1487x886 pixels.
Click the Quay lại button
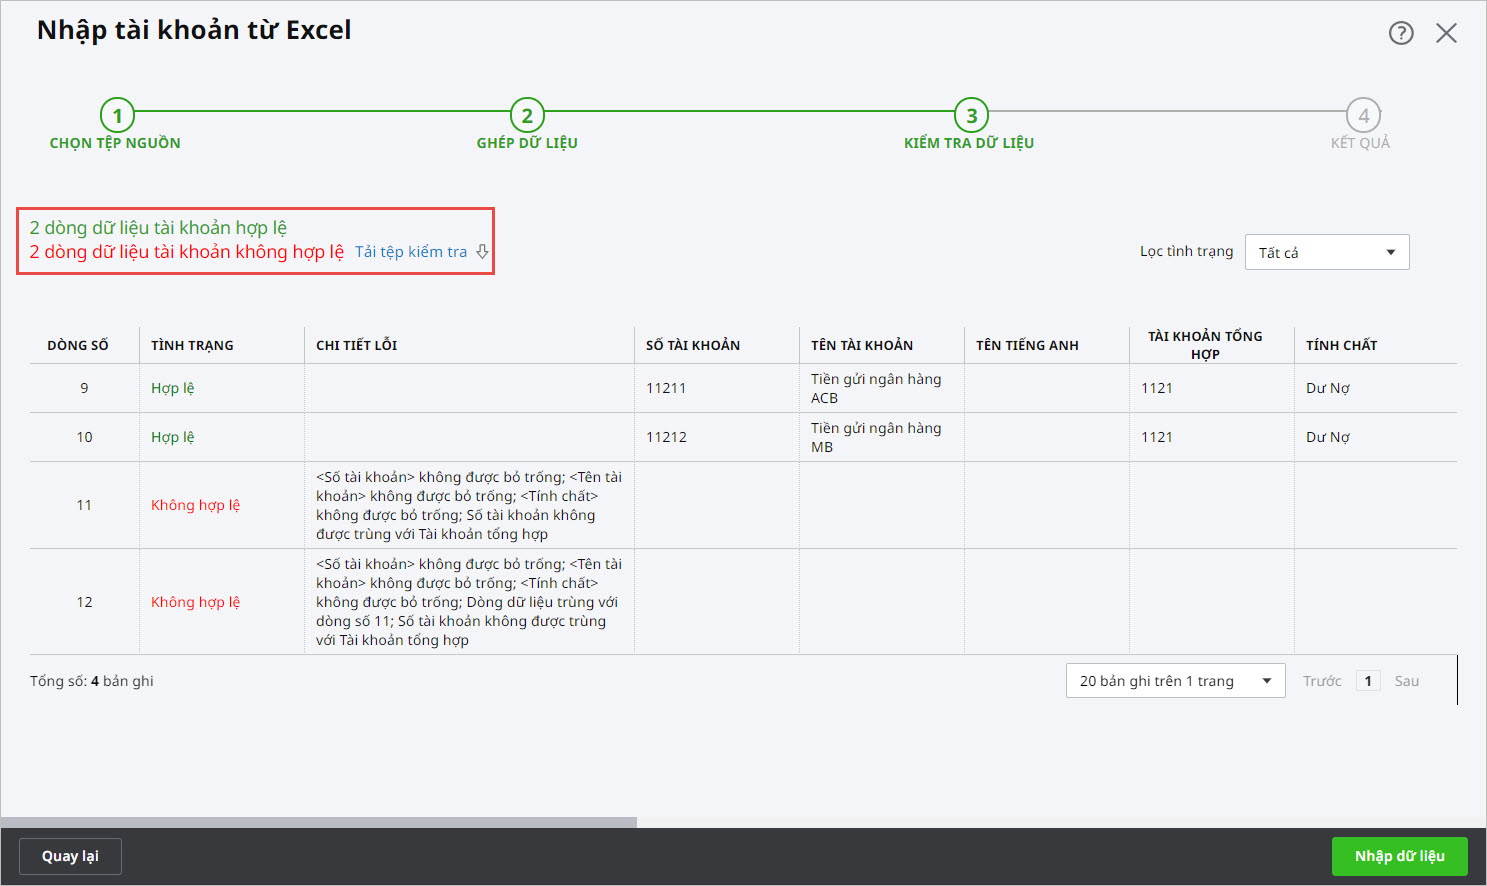70,856
